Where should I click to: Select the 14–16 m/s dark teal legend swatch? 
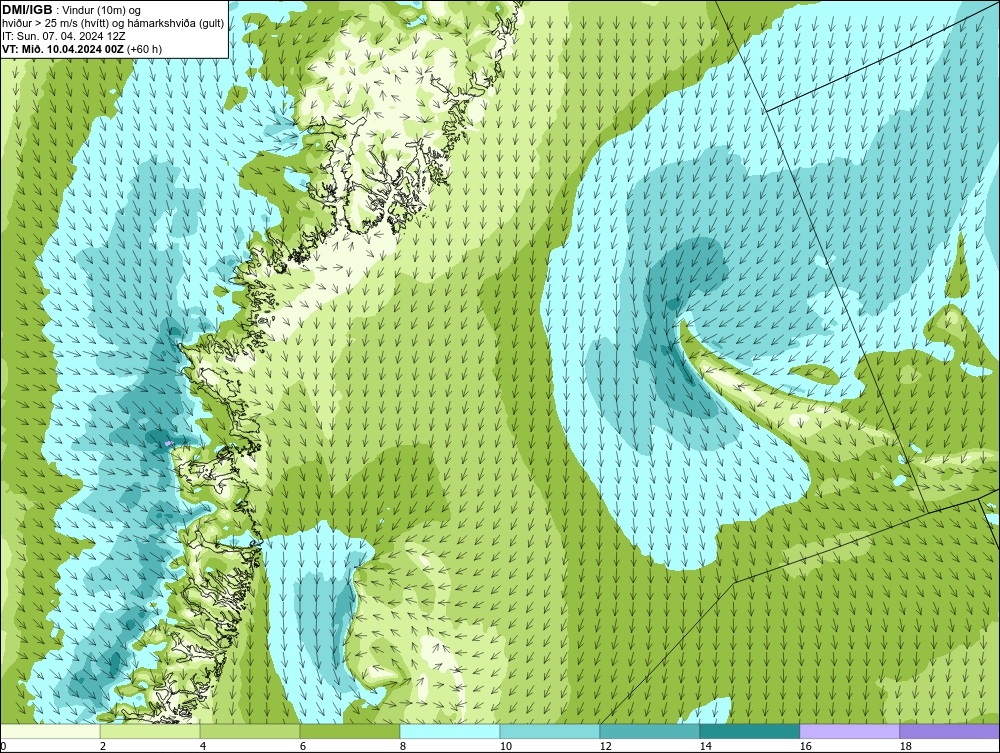click(x=750, y=731)
